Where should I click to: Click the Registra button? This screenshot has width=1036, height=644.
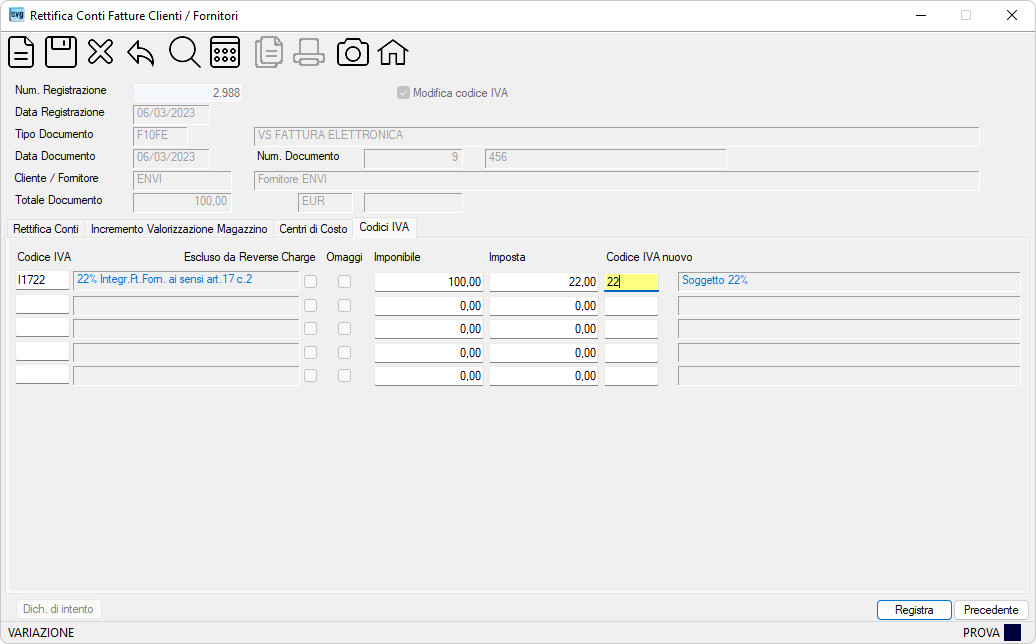914,610
